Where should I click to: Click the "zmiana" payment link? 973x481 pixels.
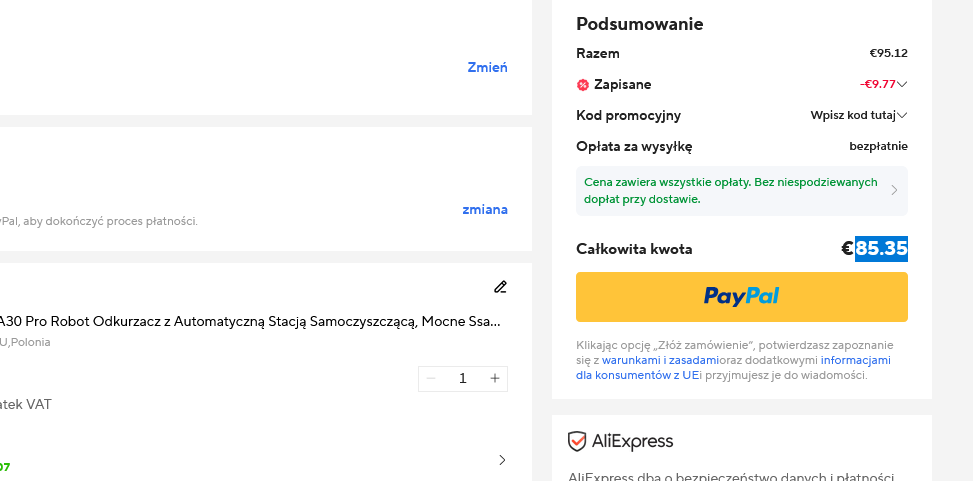pos(485,209)
